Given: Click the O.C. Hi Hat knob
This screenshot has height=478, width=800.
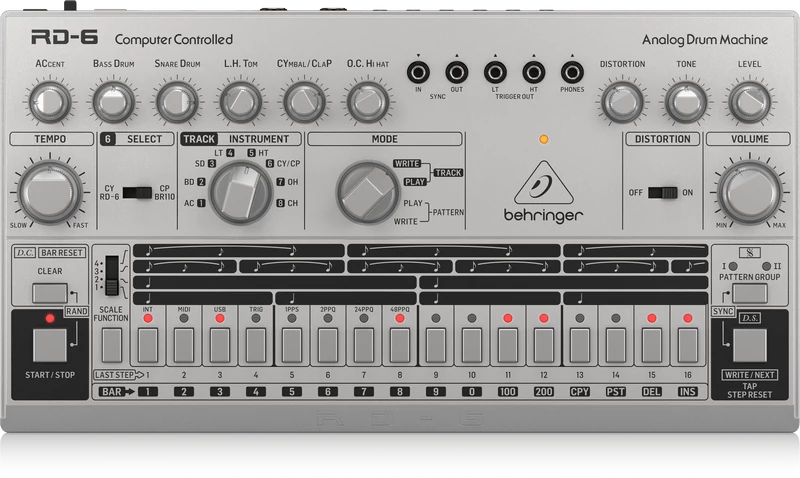Looking at the screenshot, I should click(x=366, y=100).
